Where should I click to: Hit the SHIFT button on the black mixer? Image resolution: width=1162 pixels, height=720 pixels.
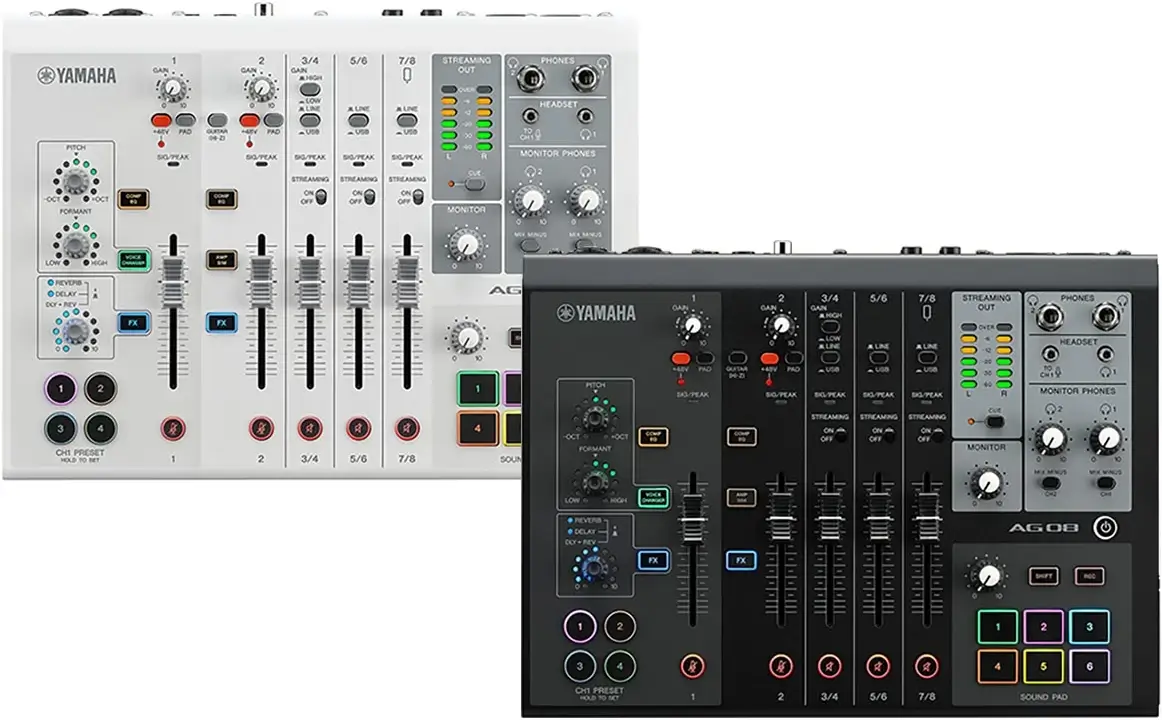[1043, 576]
